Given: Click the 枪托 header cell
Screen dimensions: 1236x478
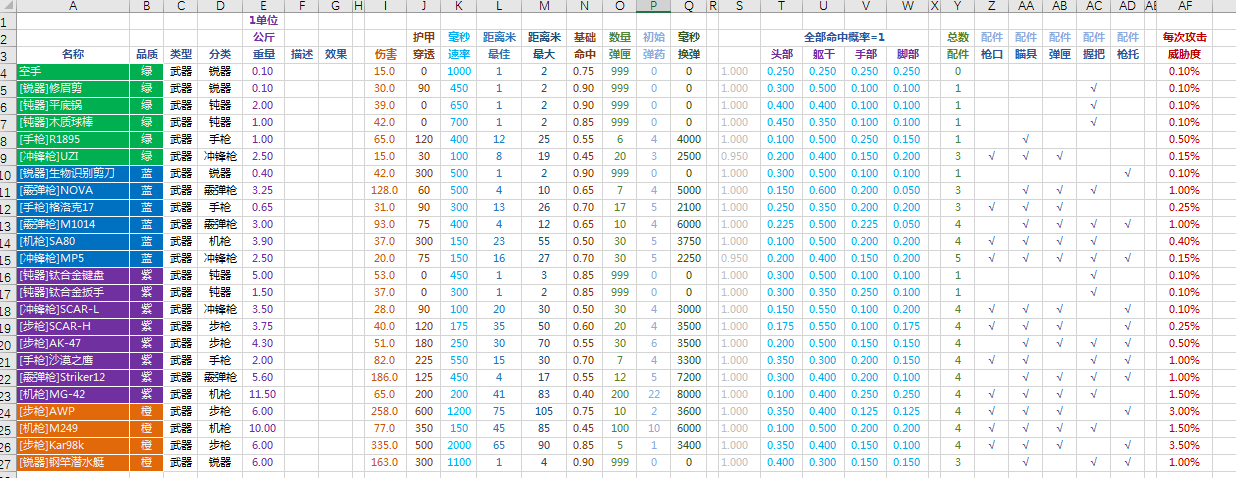Looking at the screenshot, I should pyautogui.click(x=1127, y=54).
